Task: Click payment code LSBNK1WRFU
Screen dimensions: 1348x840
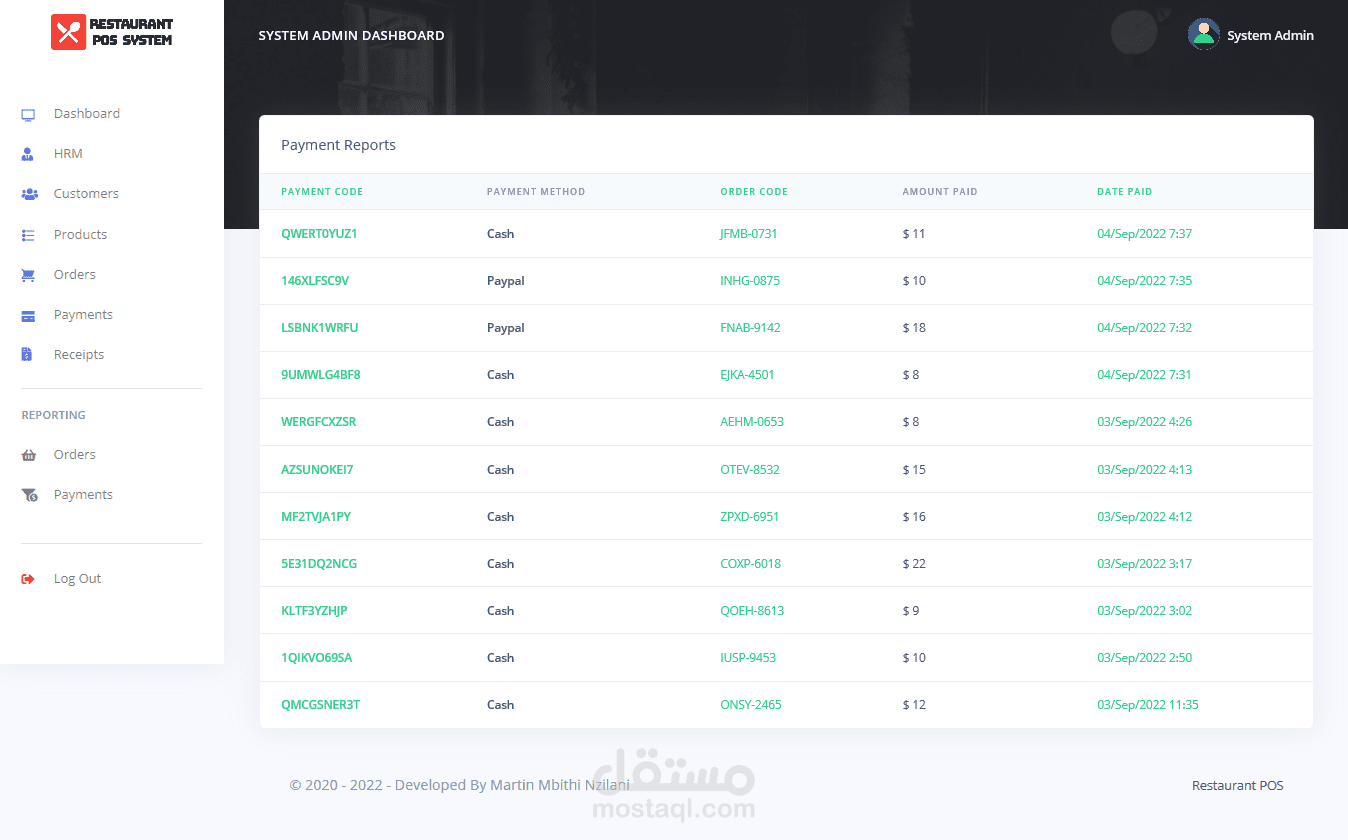Action: [x=319, y=328]
